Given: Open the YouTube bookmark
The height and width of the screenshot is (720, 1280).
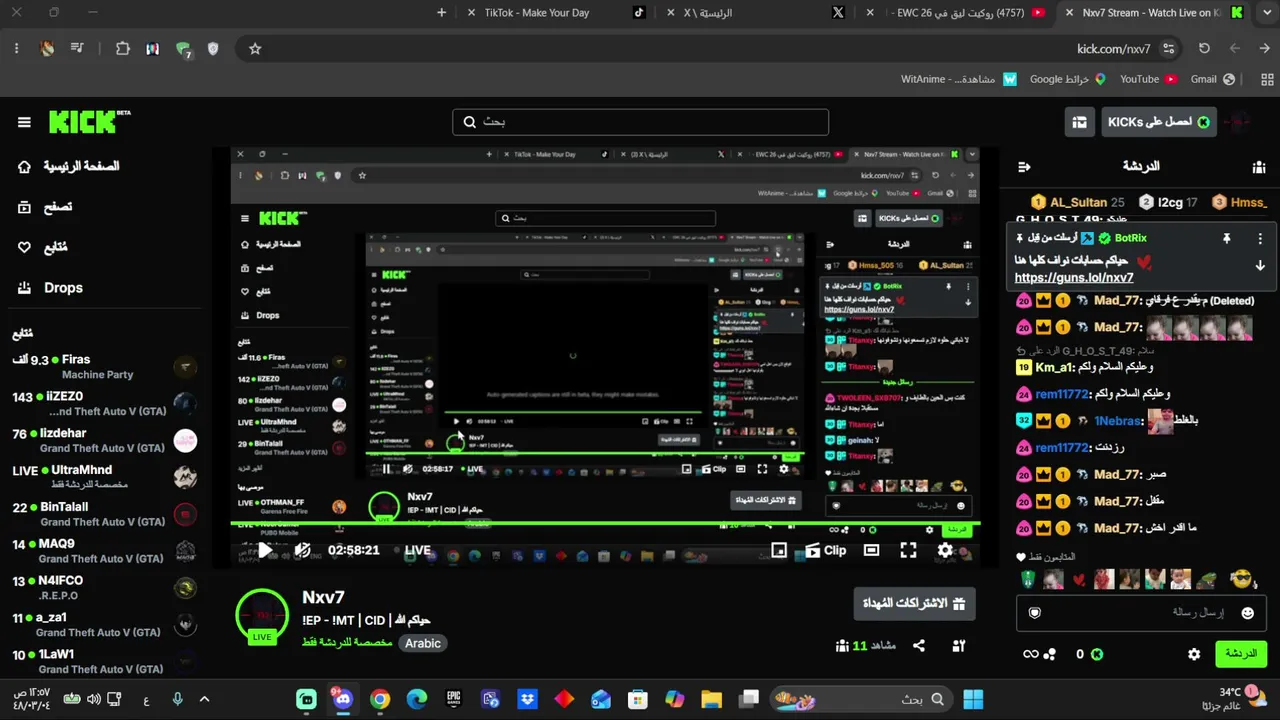Looking at the screenshot, I should click(1148, 79).
